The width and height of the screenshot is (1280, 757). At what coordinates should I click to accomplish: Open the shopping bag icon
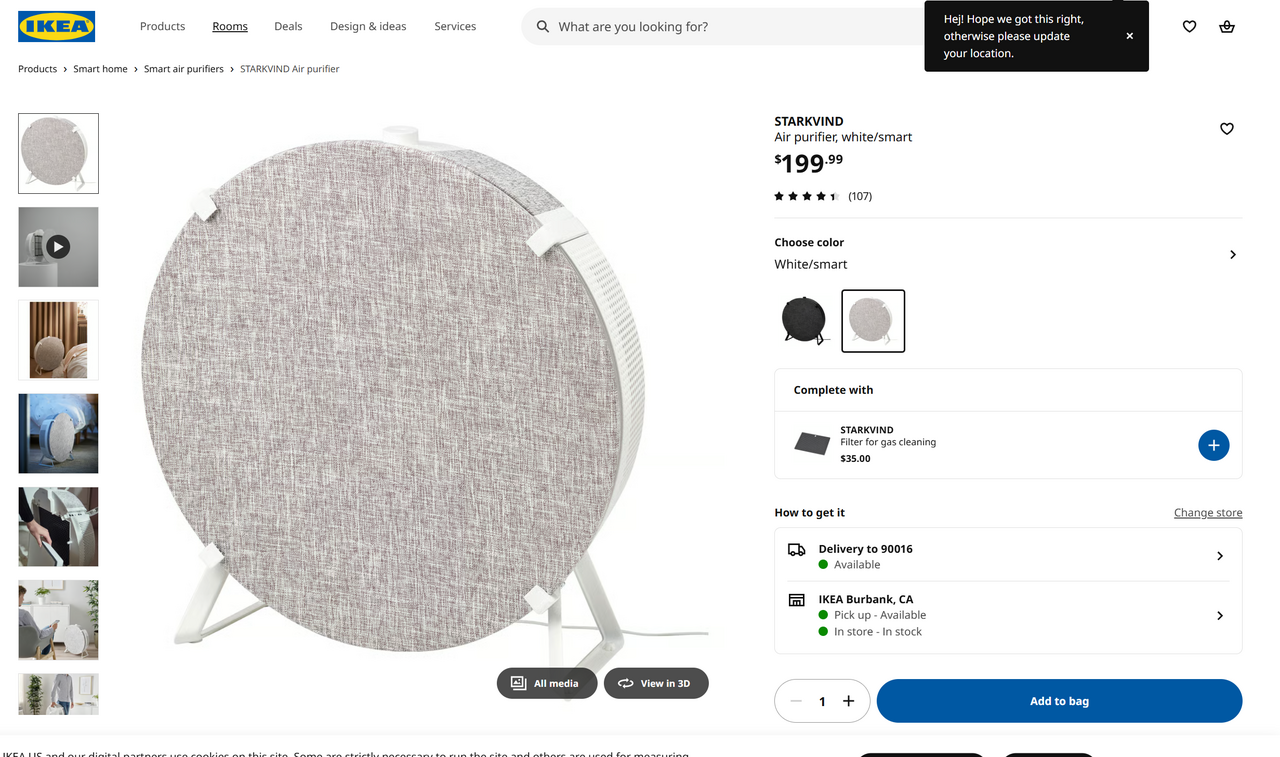[x=1226, y=26]
